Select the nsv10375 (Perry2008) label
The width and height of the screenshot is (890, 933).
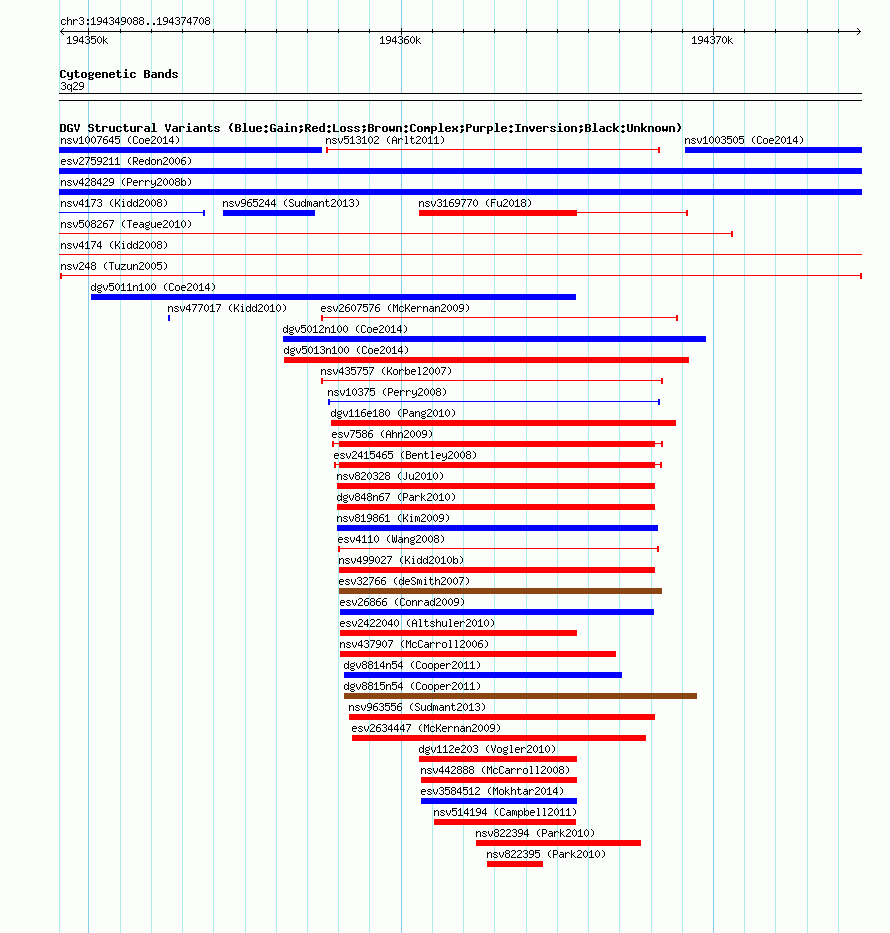click(x=387, y=392)
